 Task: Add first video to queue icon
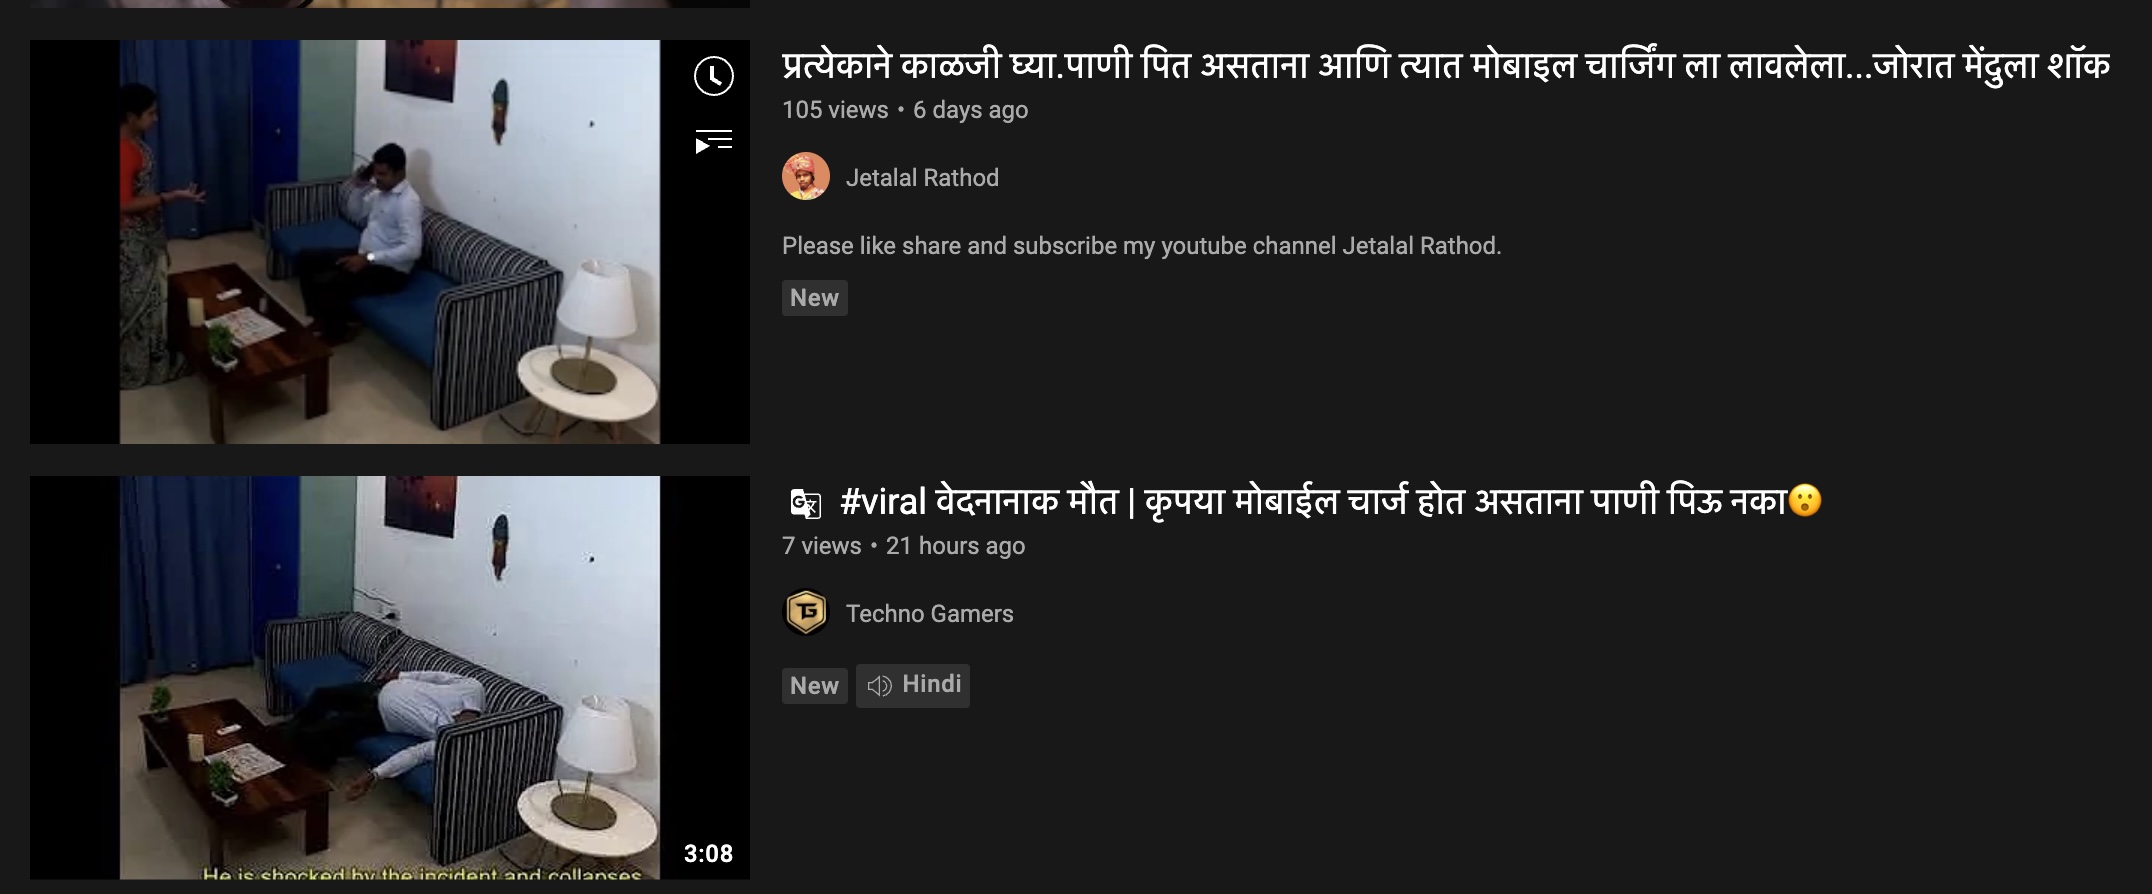click(x=714, y=142)
